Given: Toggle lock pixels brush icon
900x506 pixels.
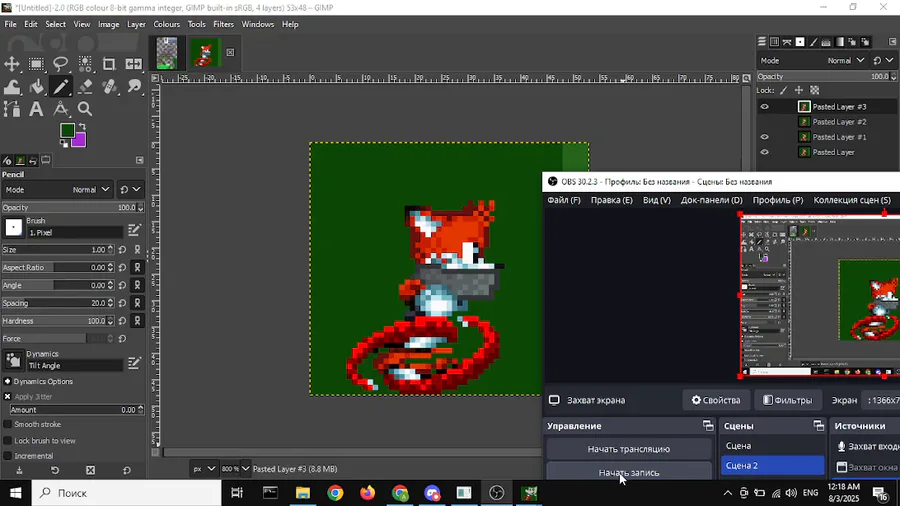Looking at the screenshot, I should (783, 90).
